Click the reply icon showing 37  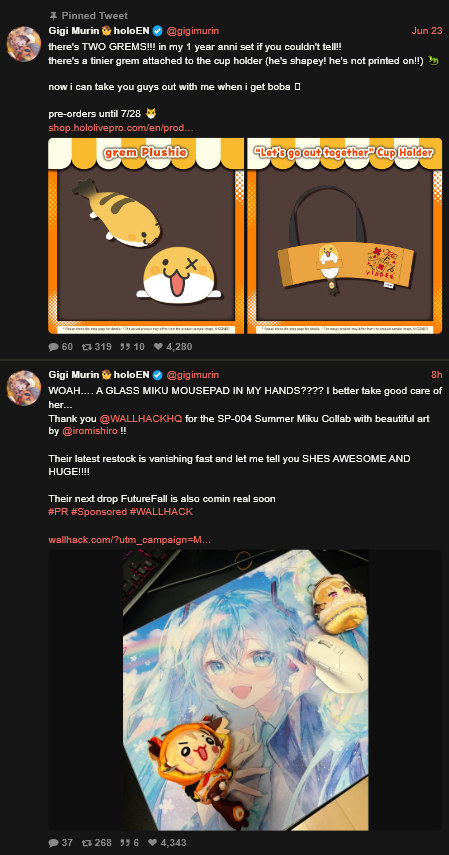[x=53, y=842]
